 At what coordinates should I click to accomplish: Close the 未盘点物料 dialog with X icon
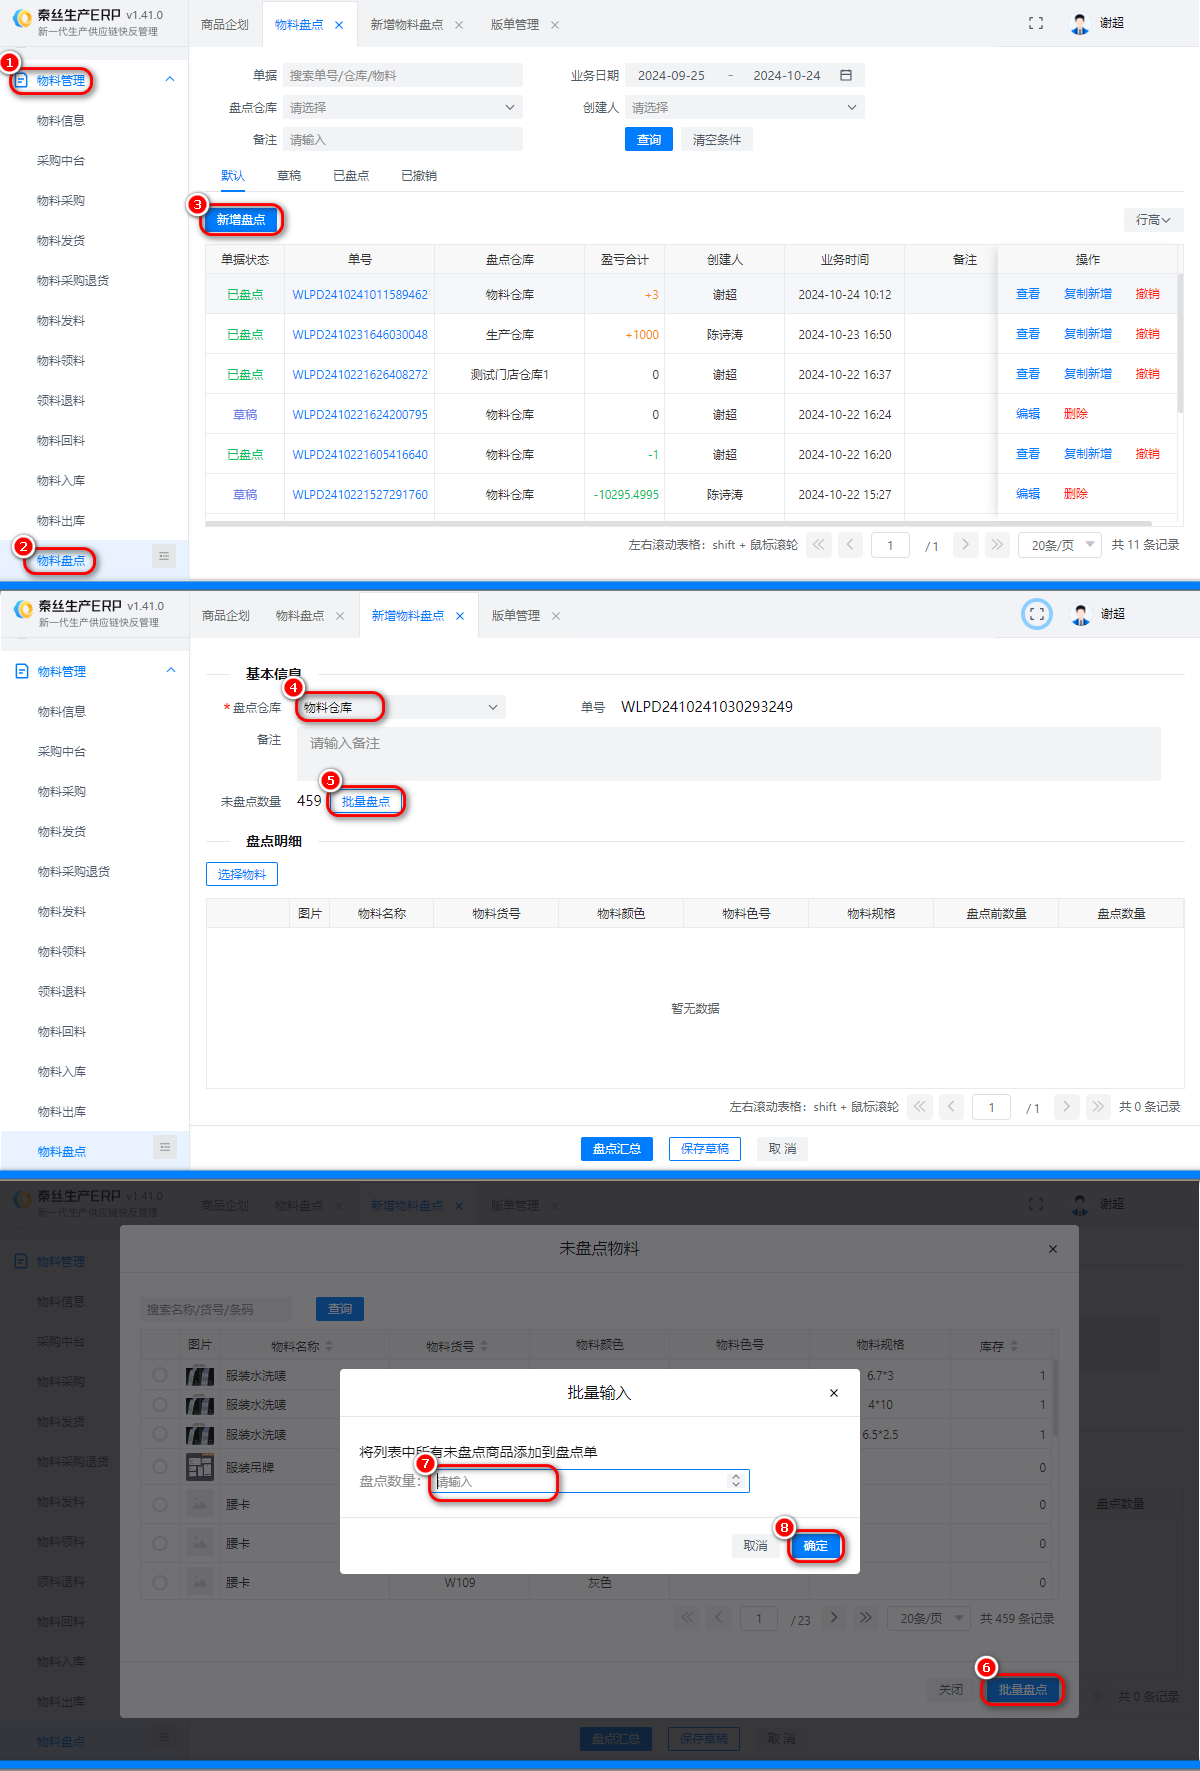(x=1052, y=1249)
